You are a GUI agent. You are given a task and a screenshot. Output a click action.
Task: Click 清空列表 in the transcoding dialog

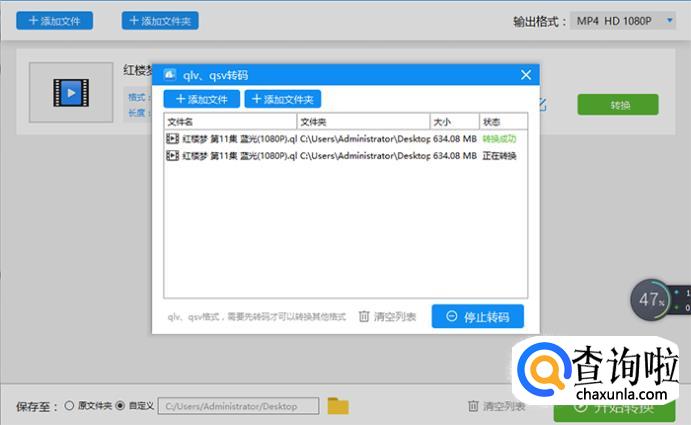tap(387, 317)
